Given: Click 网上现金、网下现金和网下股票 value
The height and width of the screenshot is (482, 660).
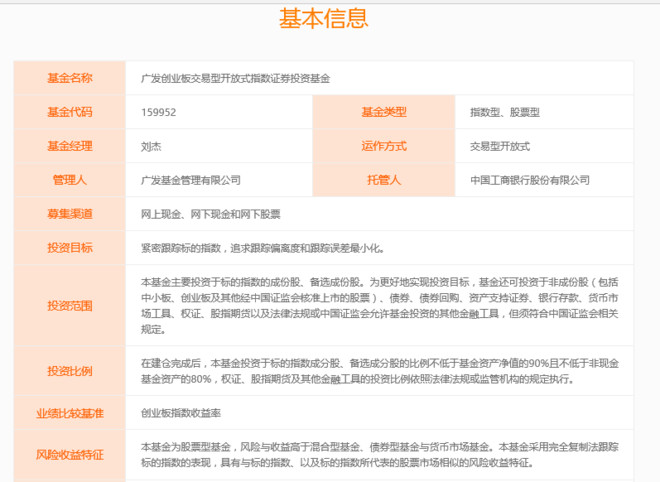Looking at the screenshot, I should (210, 214).
